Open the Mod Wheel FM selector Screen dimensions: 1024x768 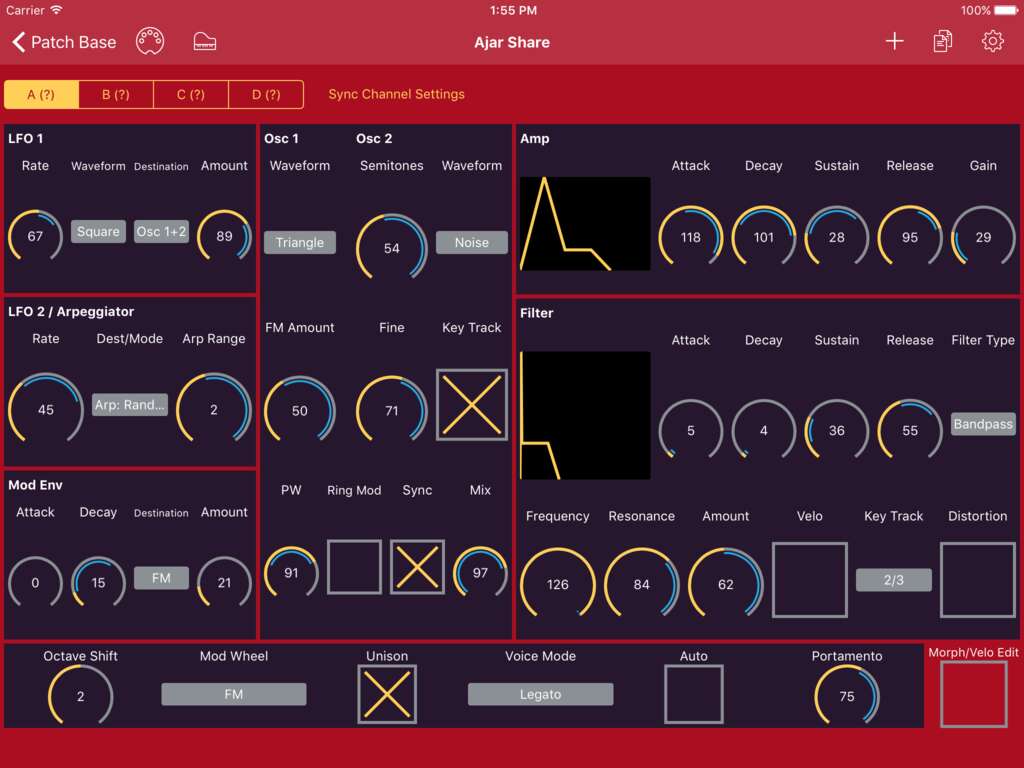coord(234,694)
